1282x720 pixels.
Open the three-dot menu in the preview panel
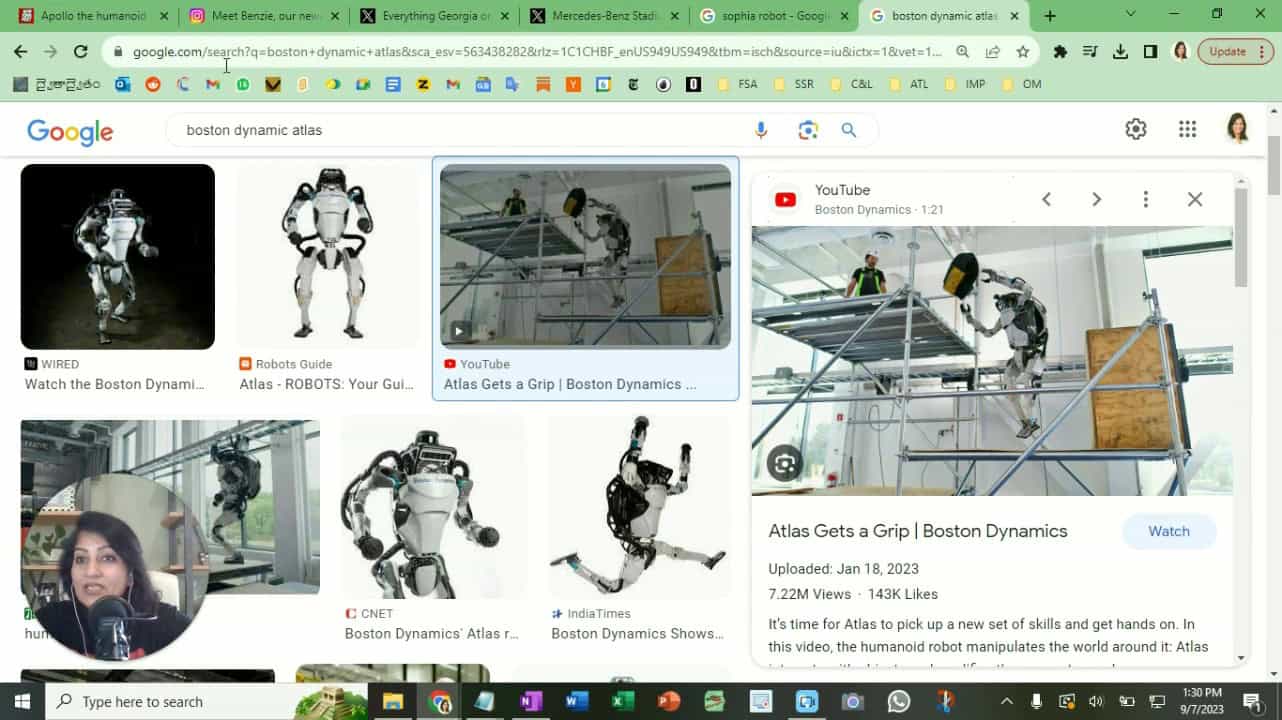pyautogui.click(x=1146, y=199)
